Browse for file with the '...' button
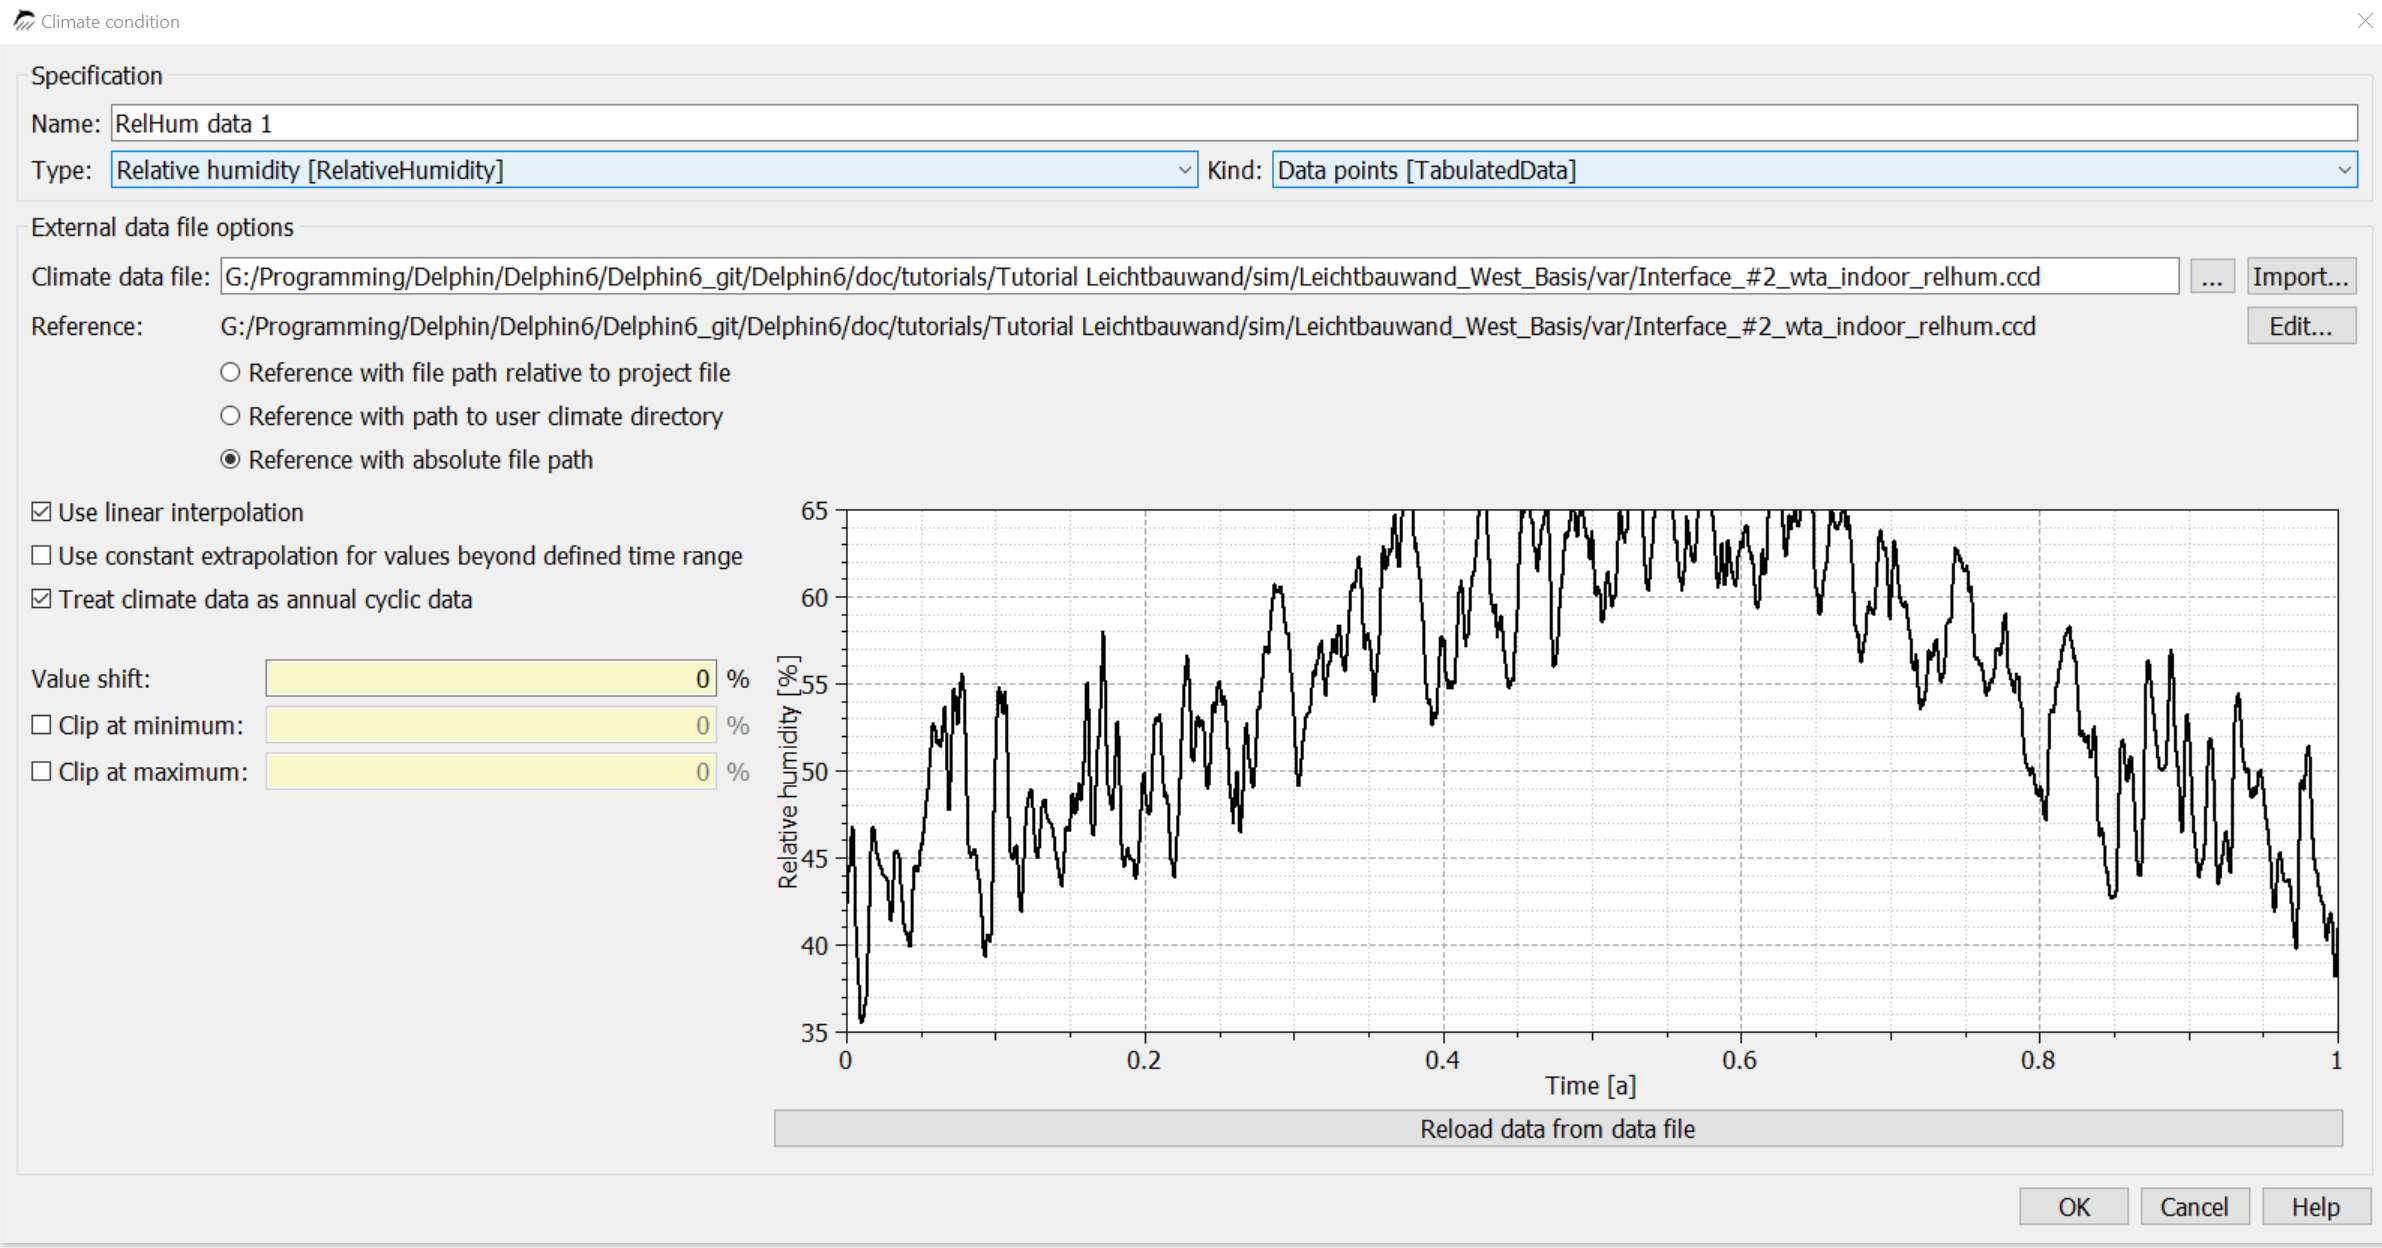The width and height of the screenshot is (2382, 1248). point(2212,276)
